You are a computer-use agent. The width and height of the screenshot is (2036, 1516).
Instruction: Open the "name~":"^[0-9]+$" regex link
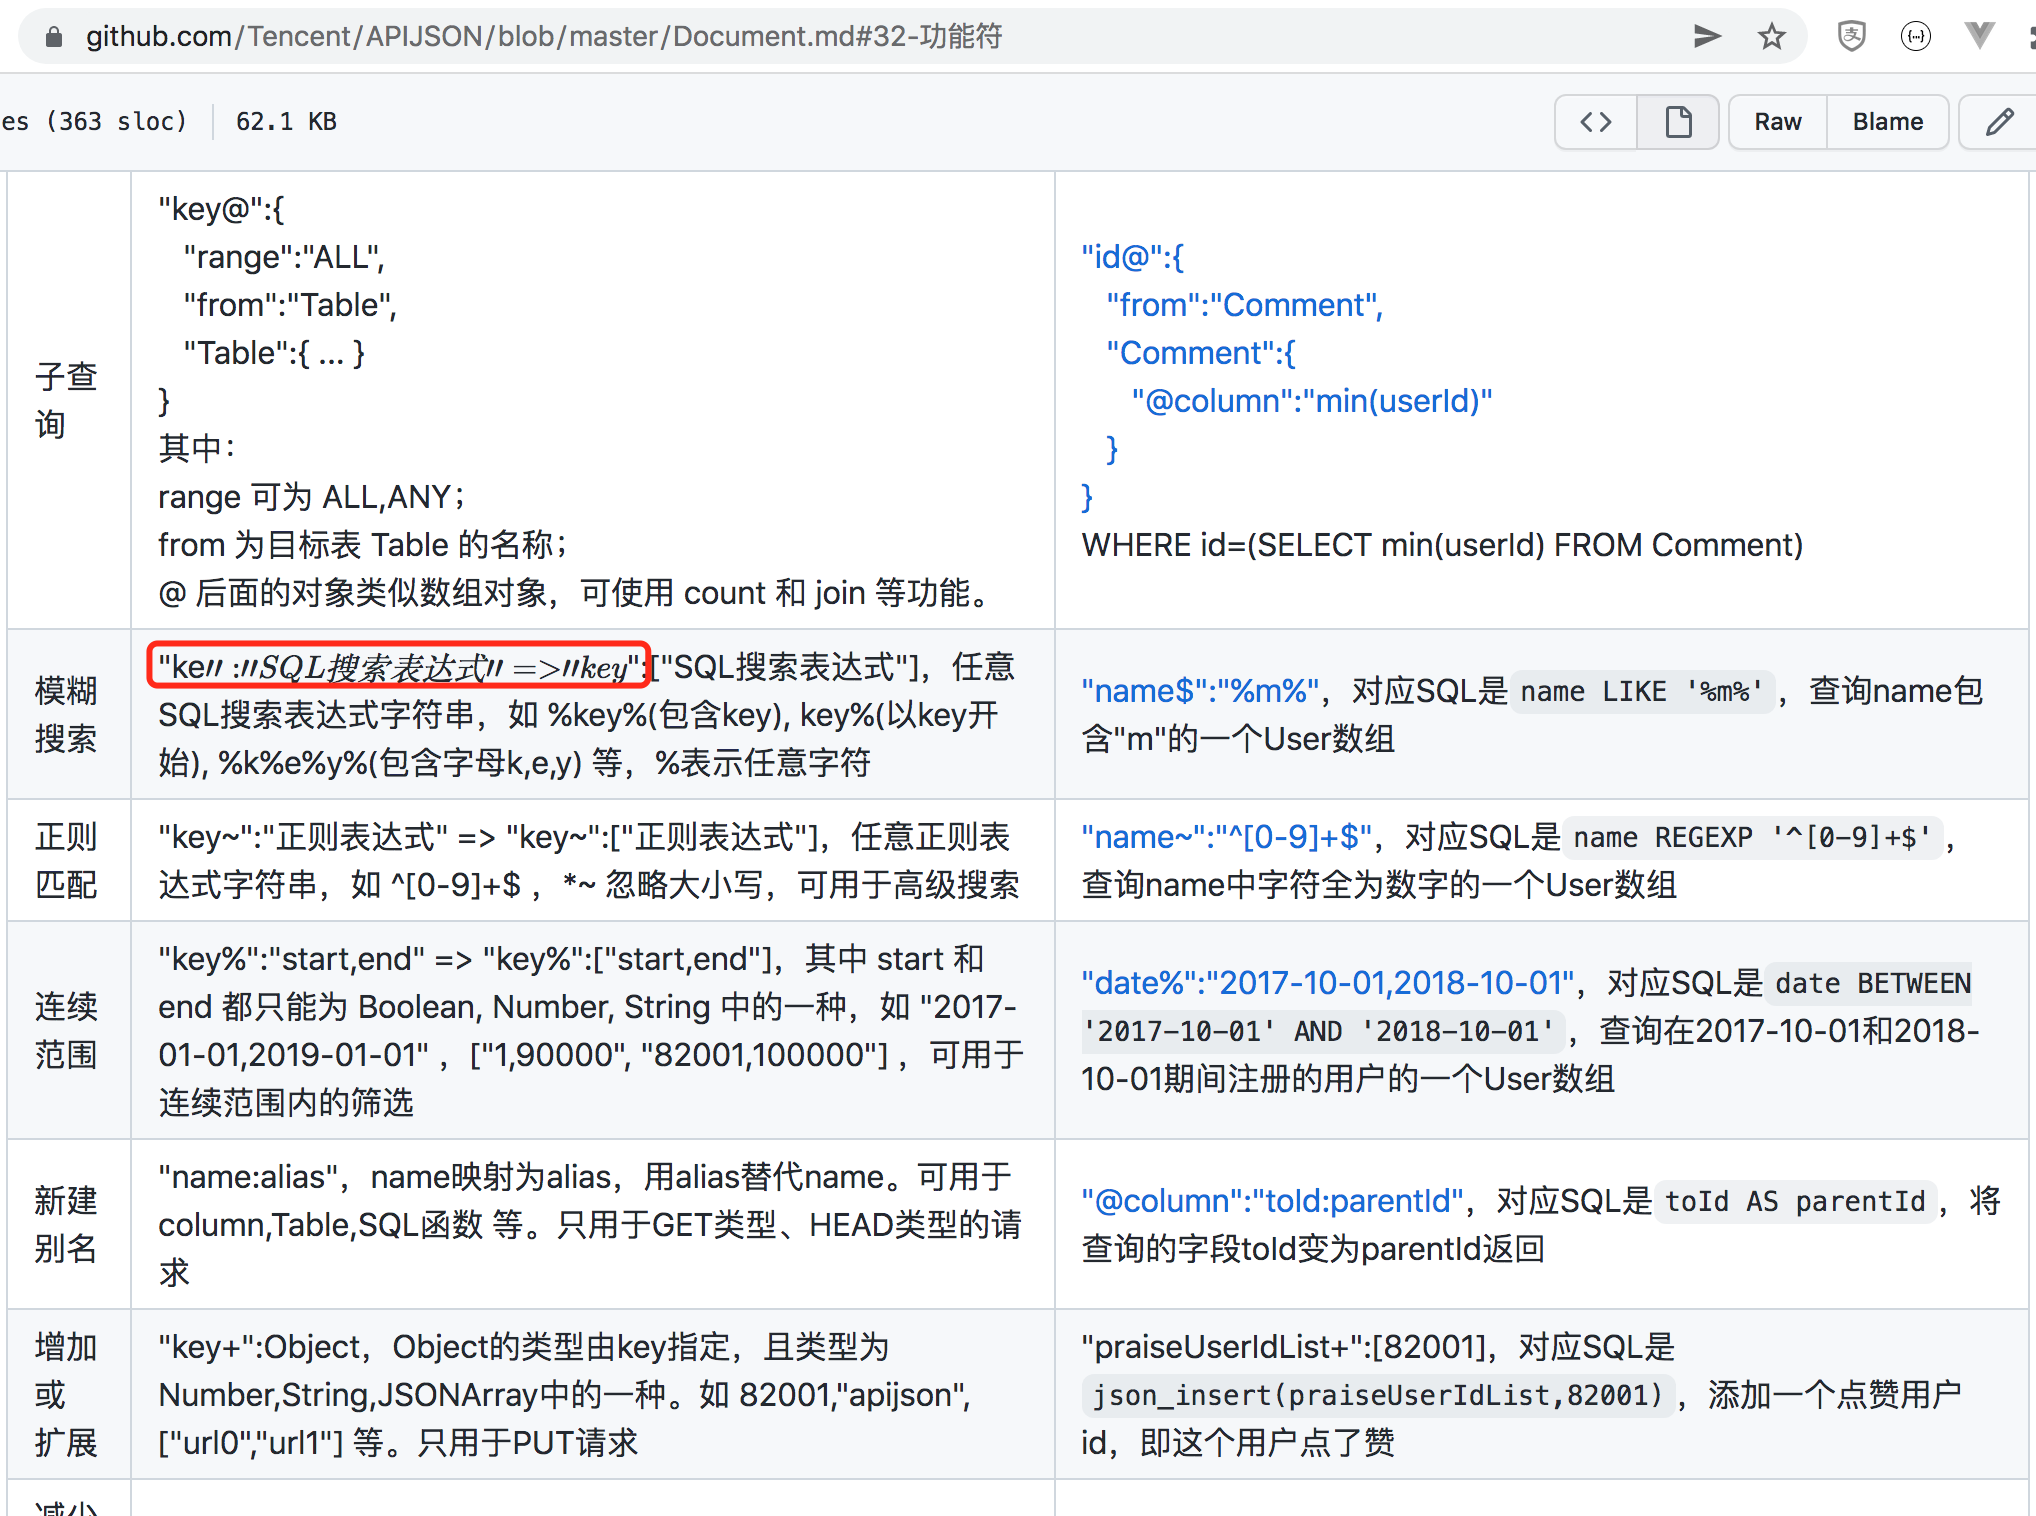(x=1226, y=837)
